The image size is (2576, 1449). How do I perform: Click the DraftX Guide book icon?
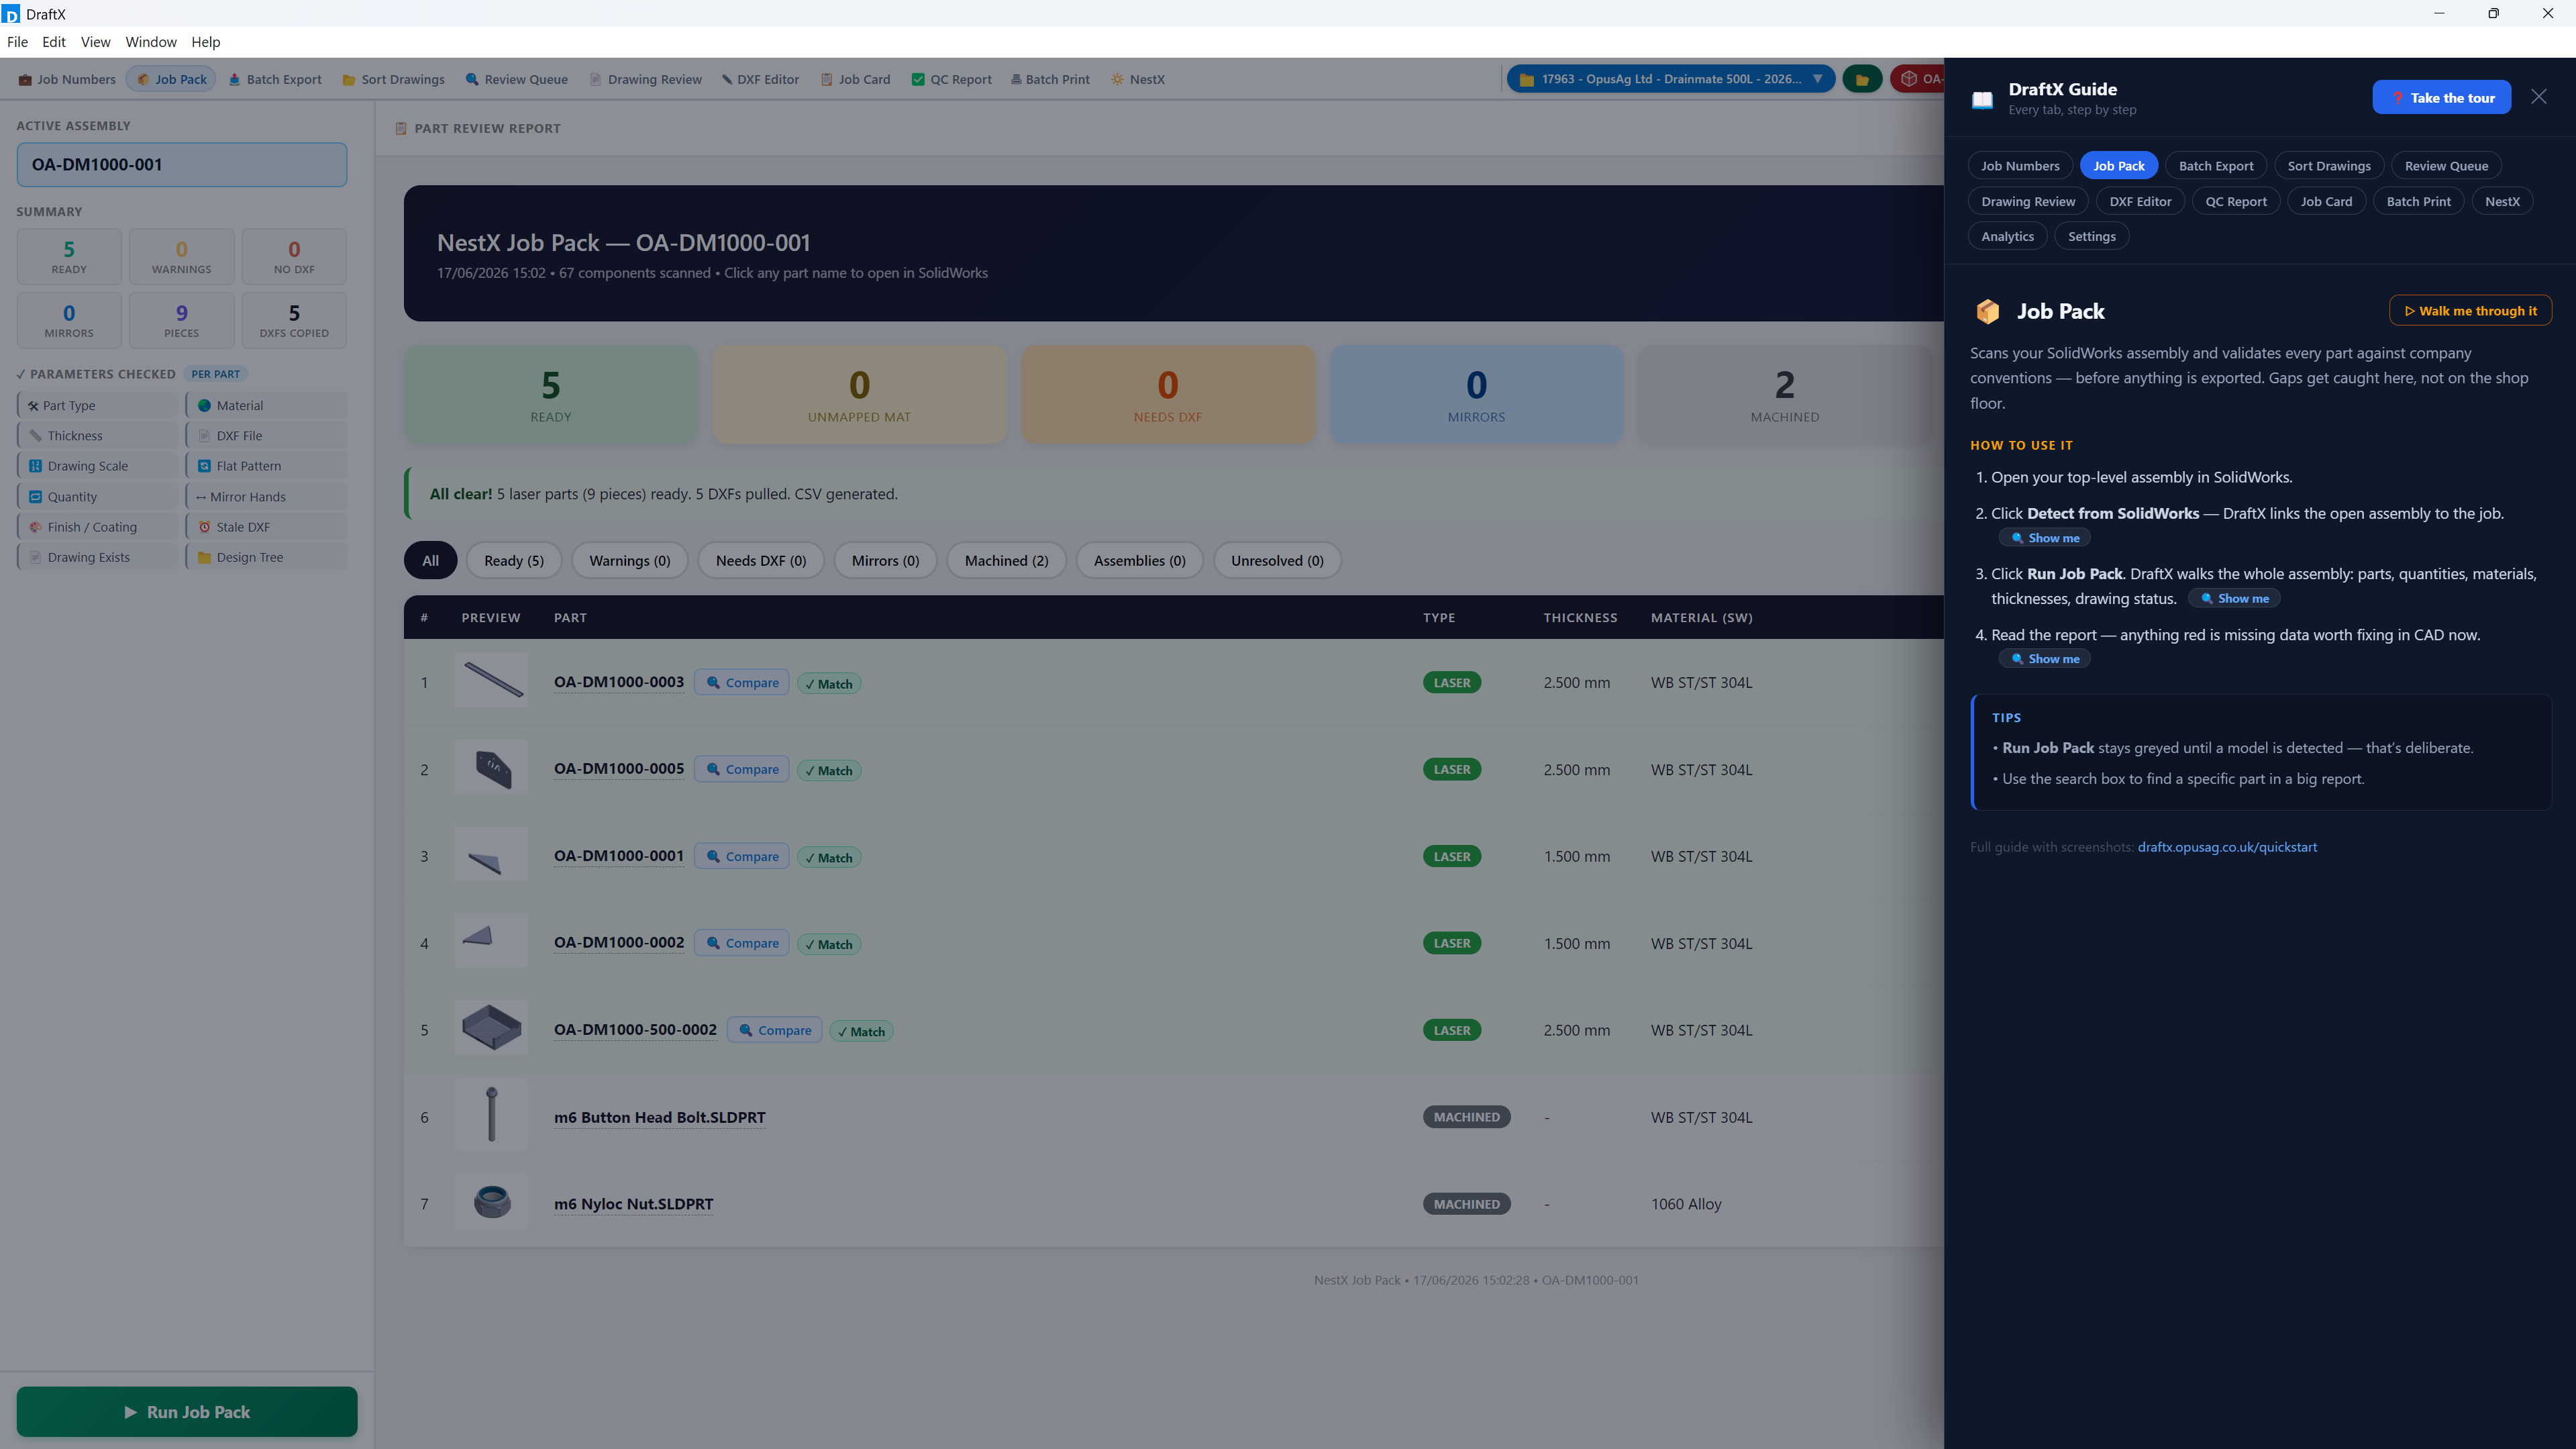point(1982,99)
